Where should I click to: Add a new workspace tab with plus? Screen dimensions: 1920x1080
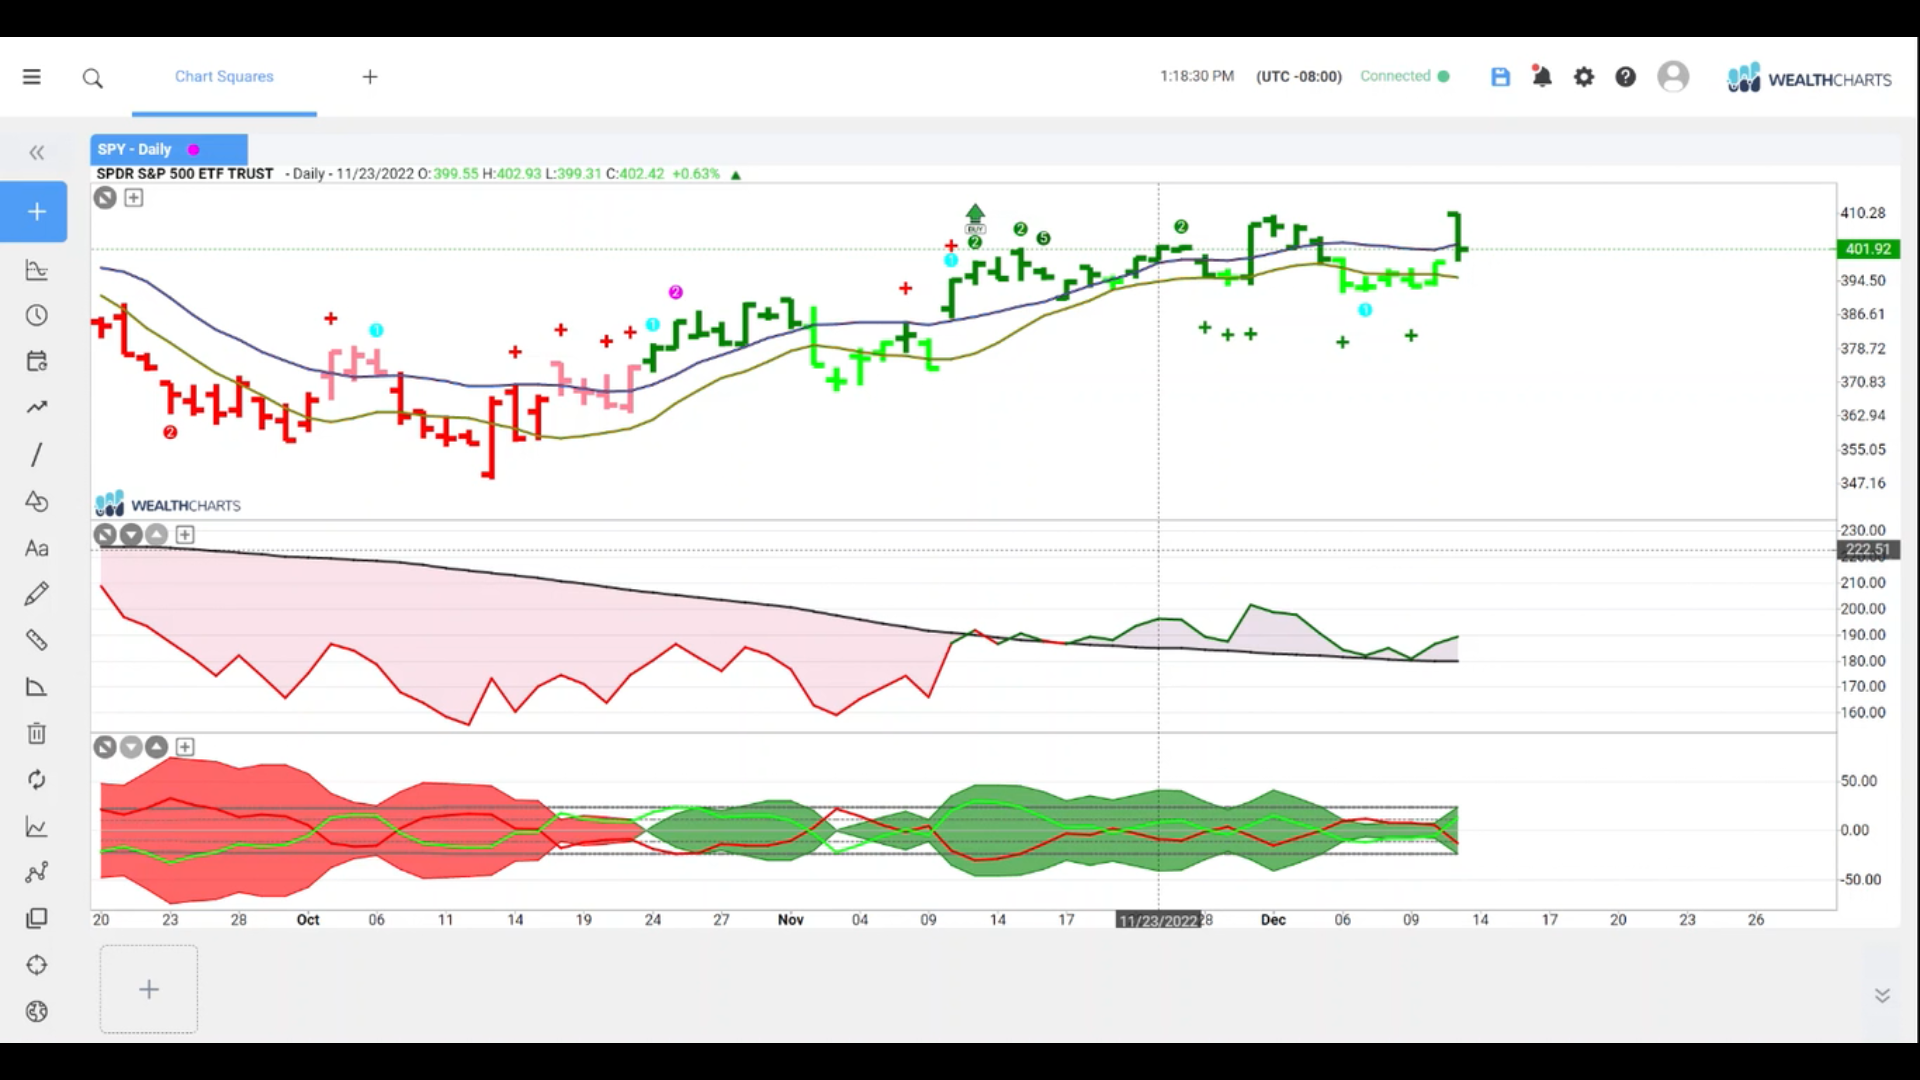coord(370,77)
